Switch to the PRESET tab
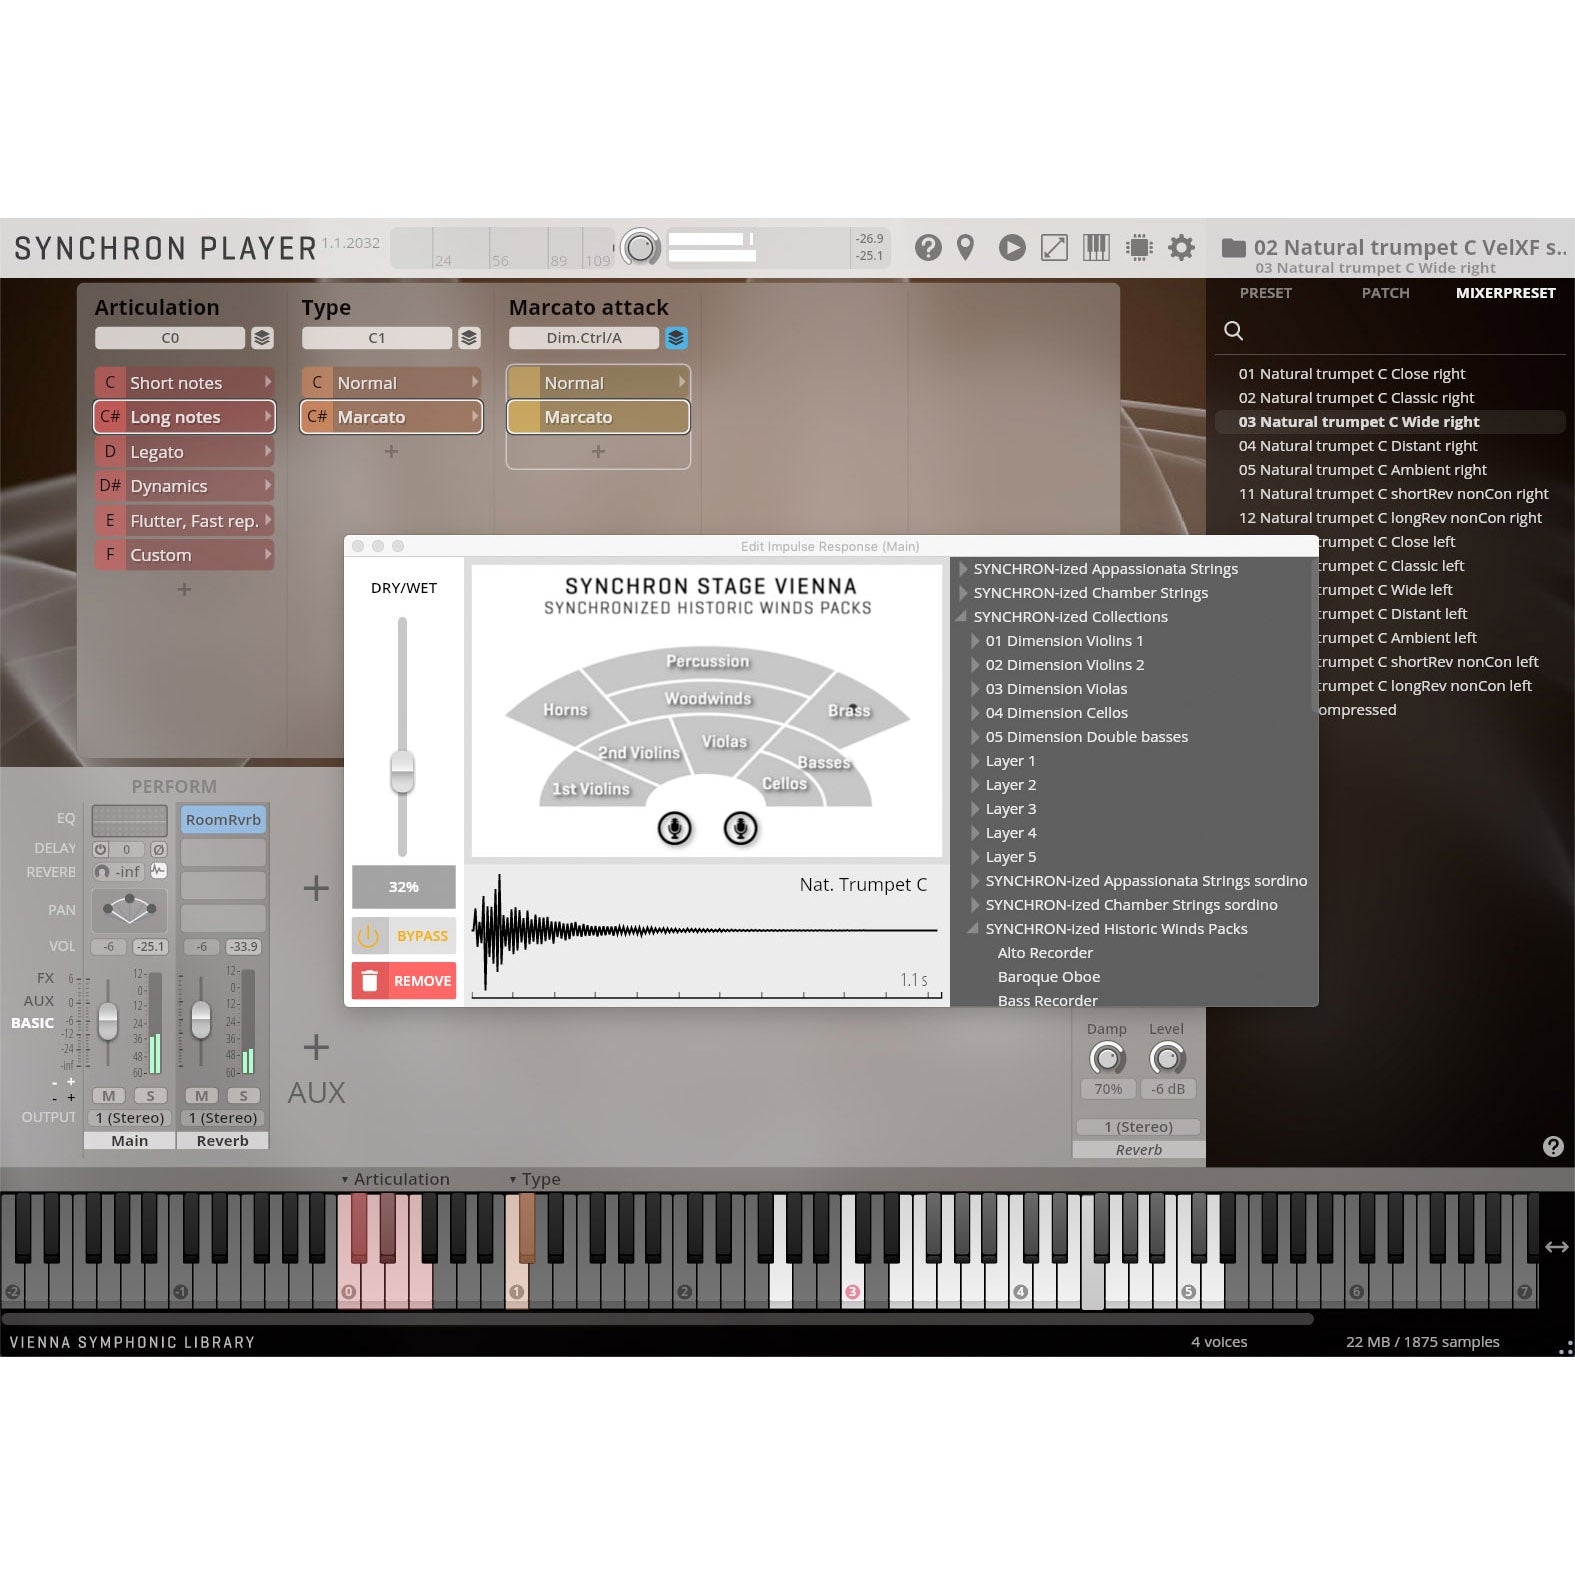Image resolution: width=1575 pixels, height=1575 pixels. 1266,293
